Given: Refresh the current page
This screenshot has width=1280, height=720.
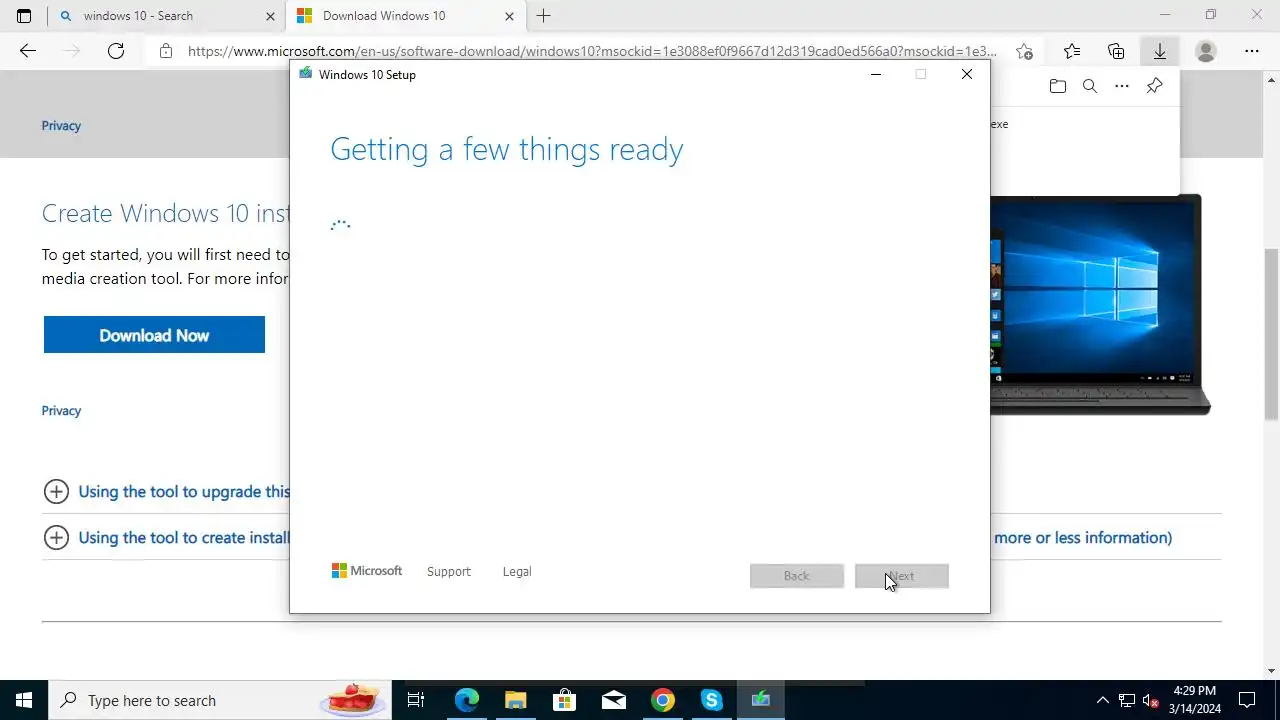Looking at the screenshot, I should (116, 51).
